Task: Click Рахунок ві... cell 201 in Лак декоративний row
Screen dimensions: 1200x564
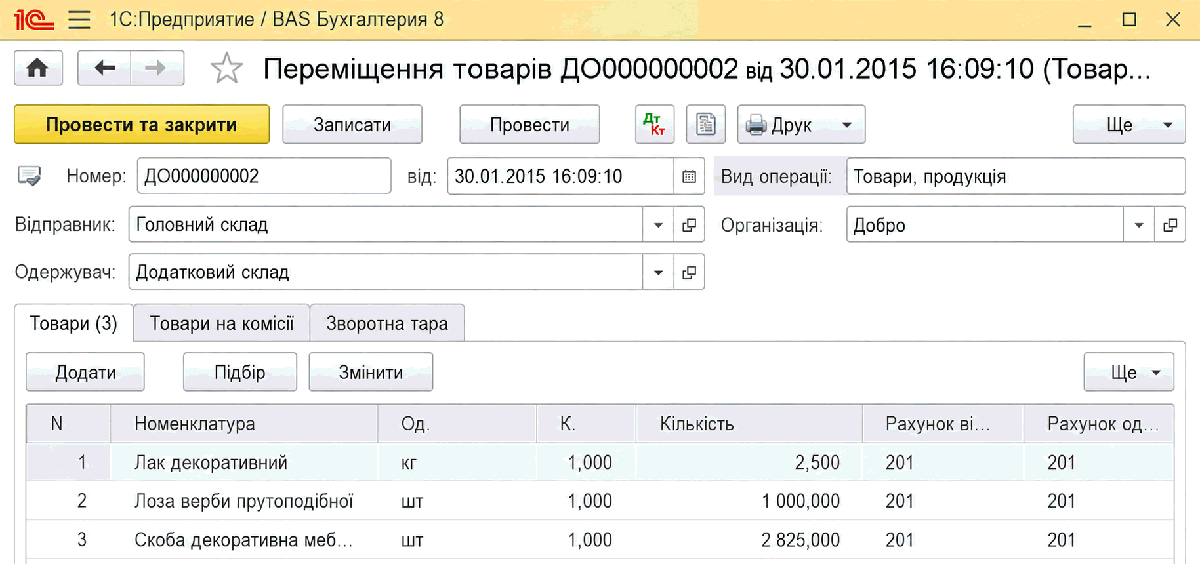Action: pyautogui.click(x=943, y=463)
